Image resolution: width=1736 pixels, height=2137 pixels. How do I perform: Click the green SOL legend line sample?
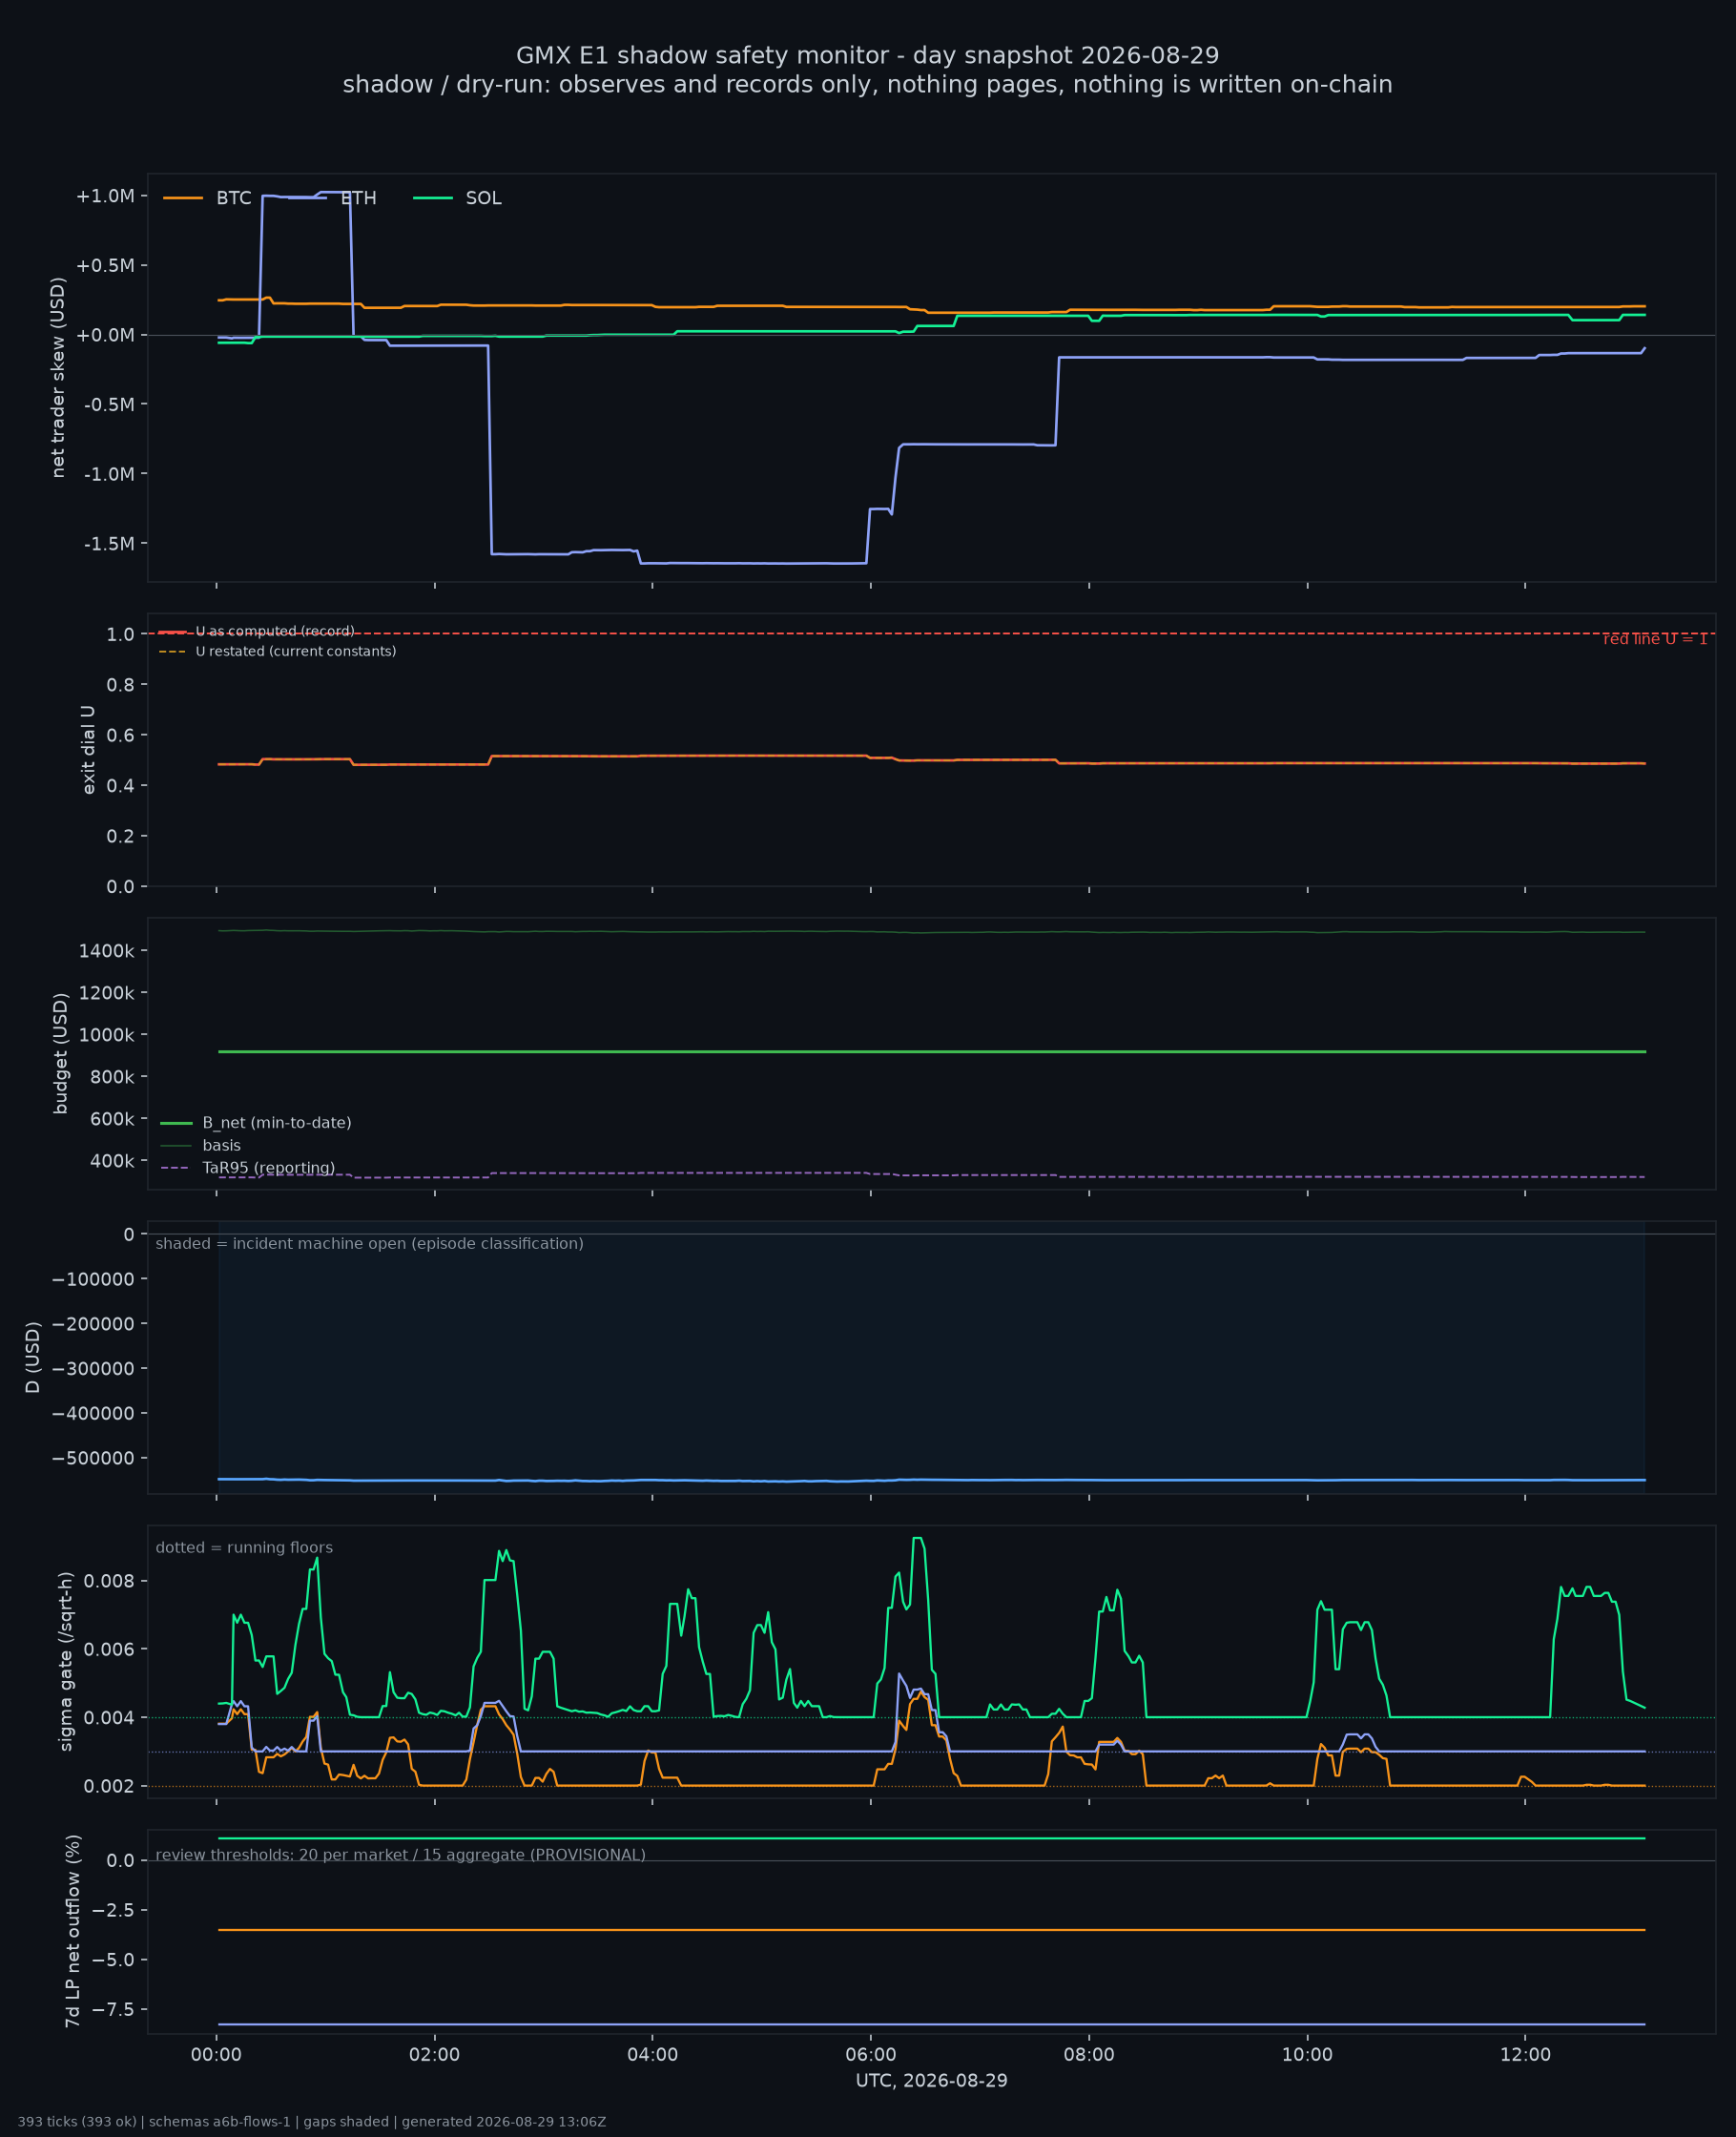click(x=433, y=198)
